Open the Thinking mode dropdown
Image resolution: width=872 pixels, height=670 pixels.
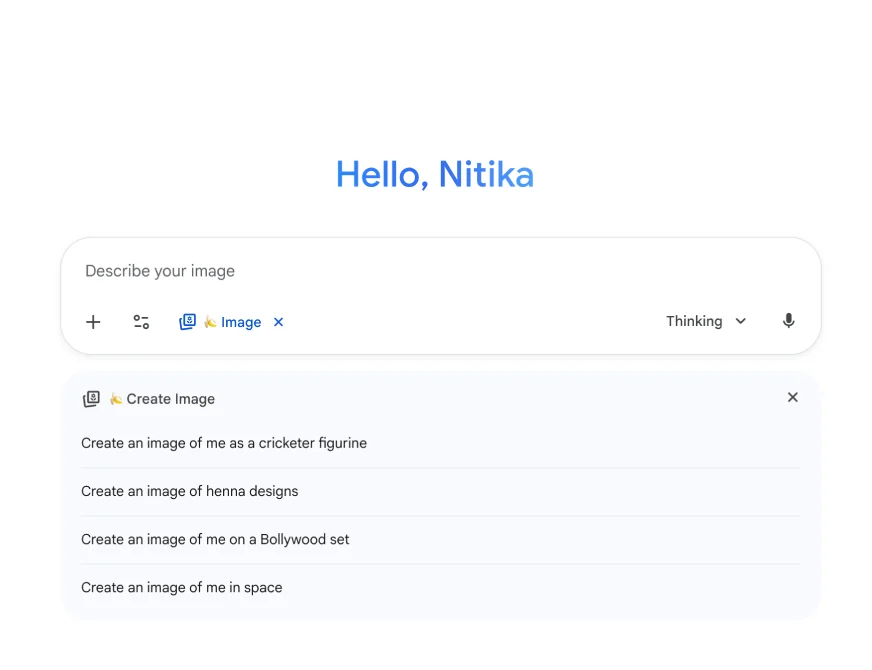click(x=706, y=321)
